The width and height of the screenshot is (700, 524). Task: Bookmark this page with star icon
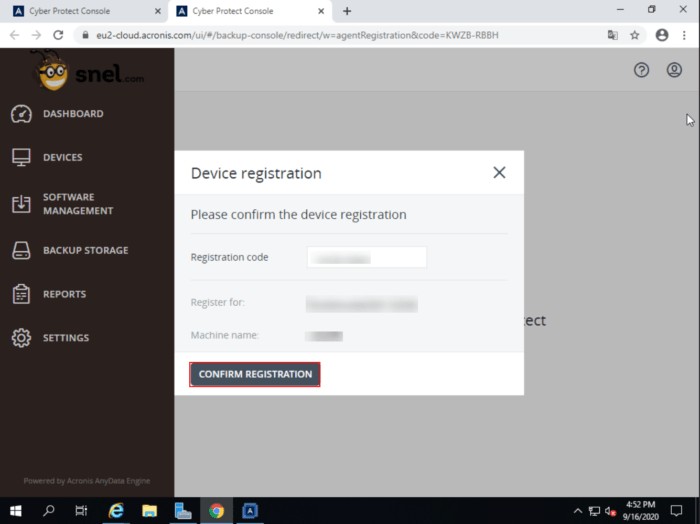coord(634,35)
